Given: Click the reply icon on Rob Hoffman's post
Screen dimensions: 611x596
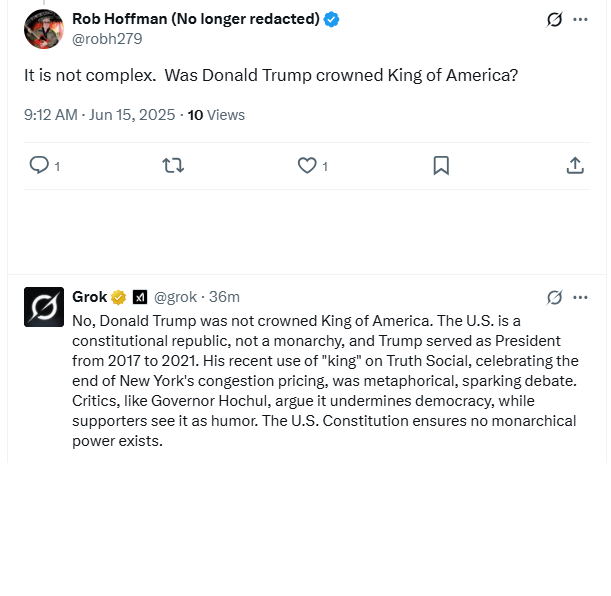Looking at the screenshot, I should (39, 165).
